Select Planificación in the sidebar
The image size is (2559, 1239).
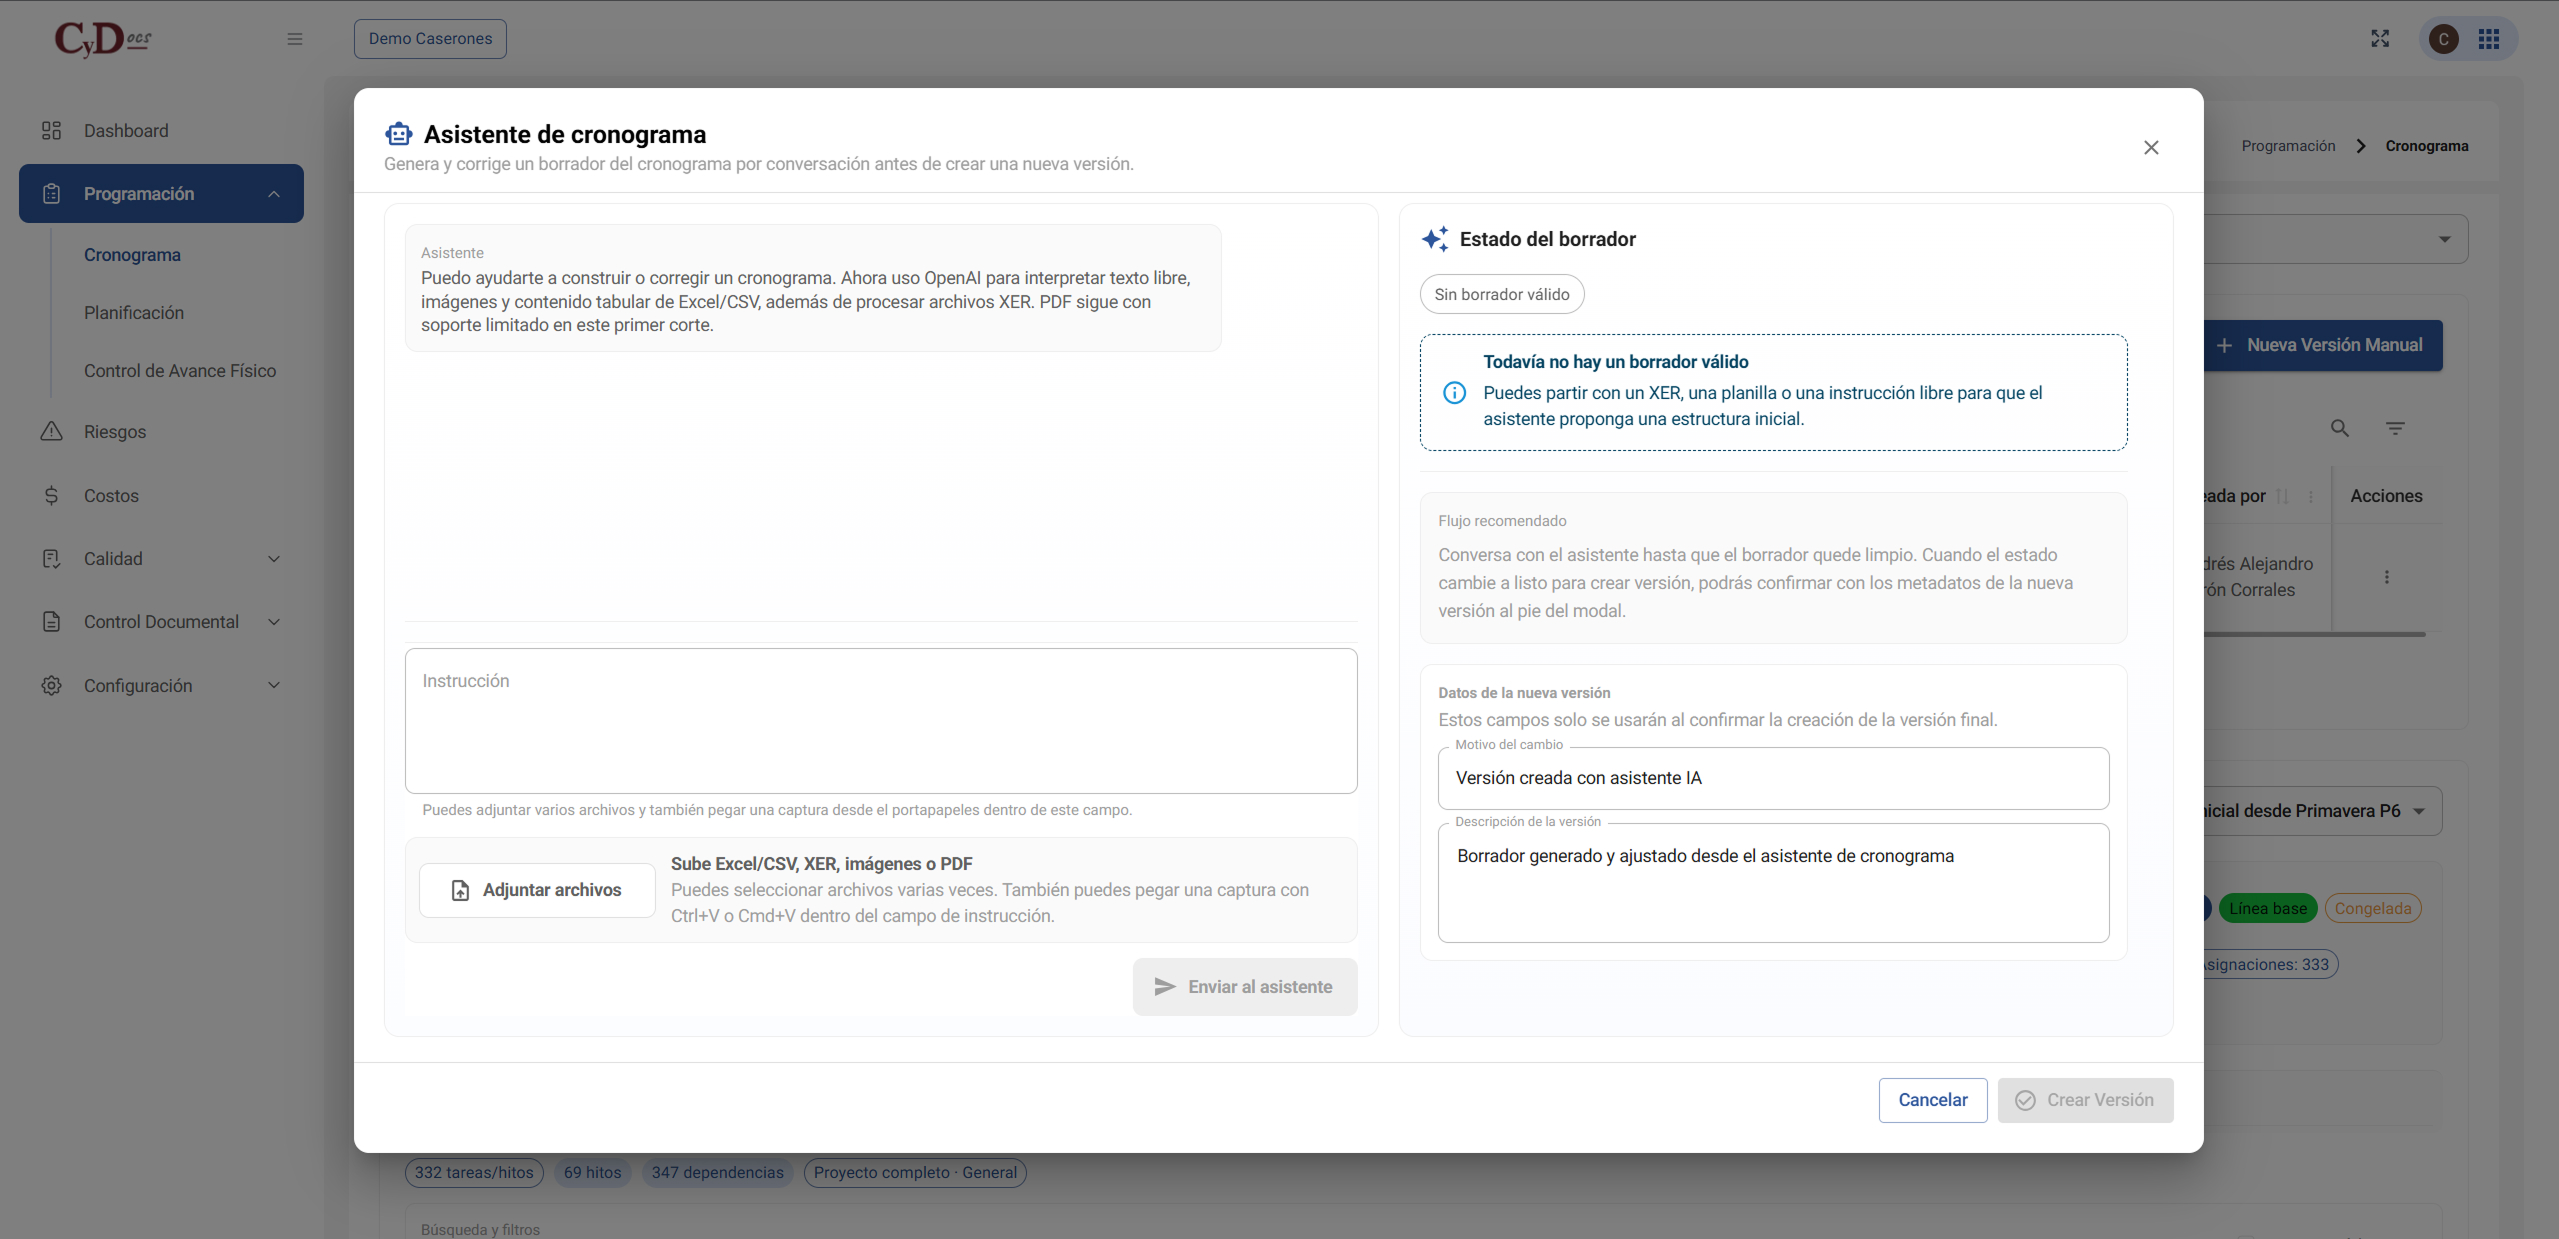(134, 313)
